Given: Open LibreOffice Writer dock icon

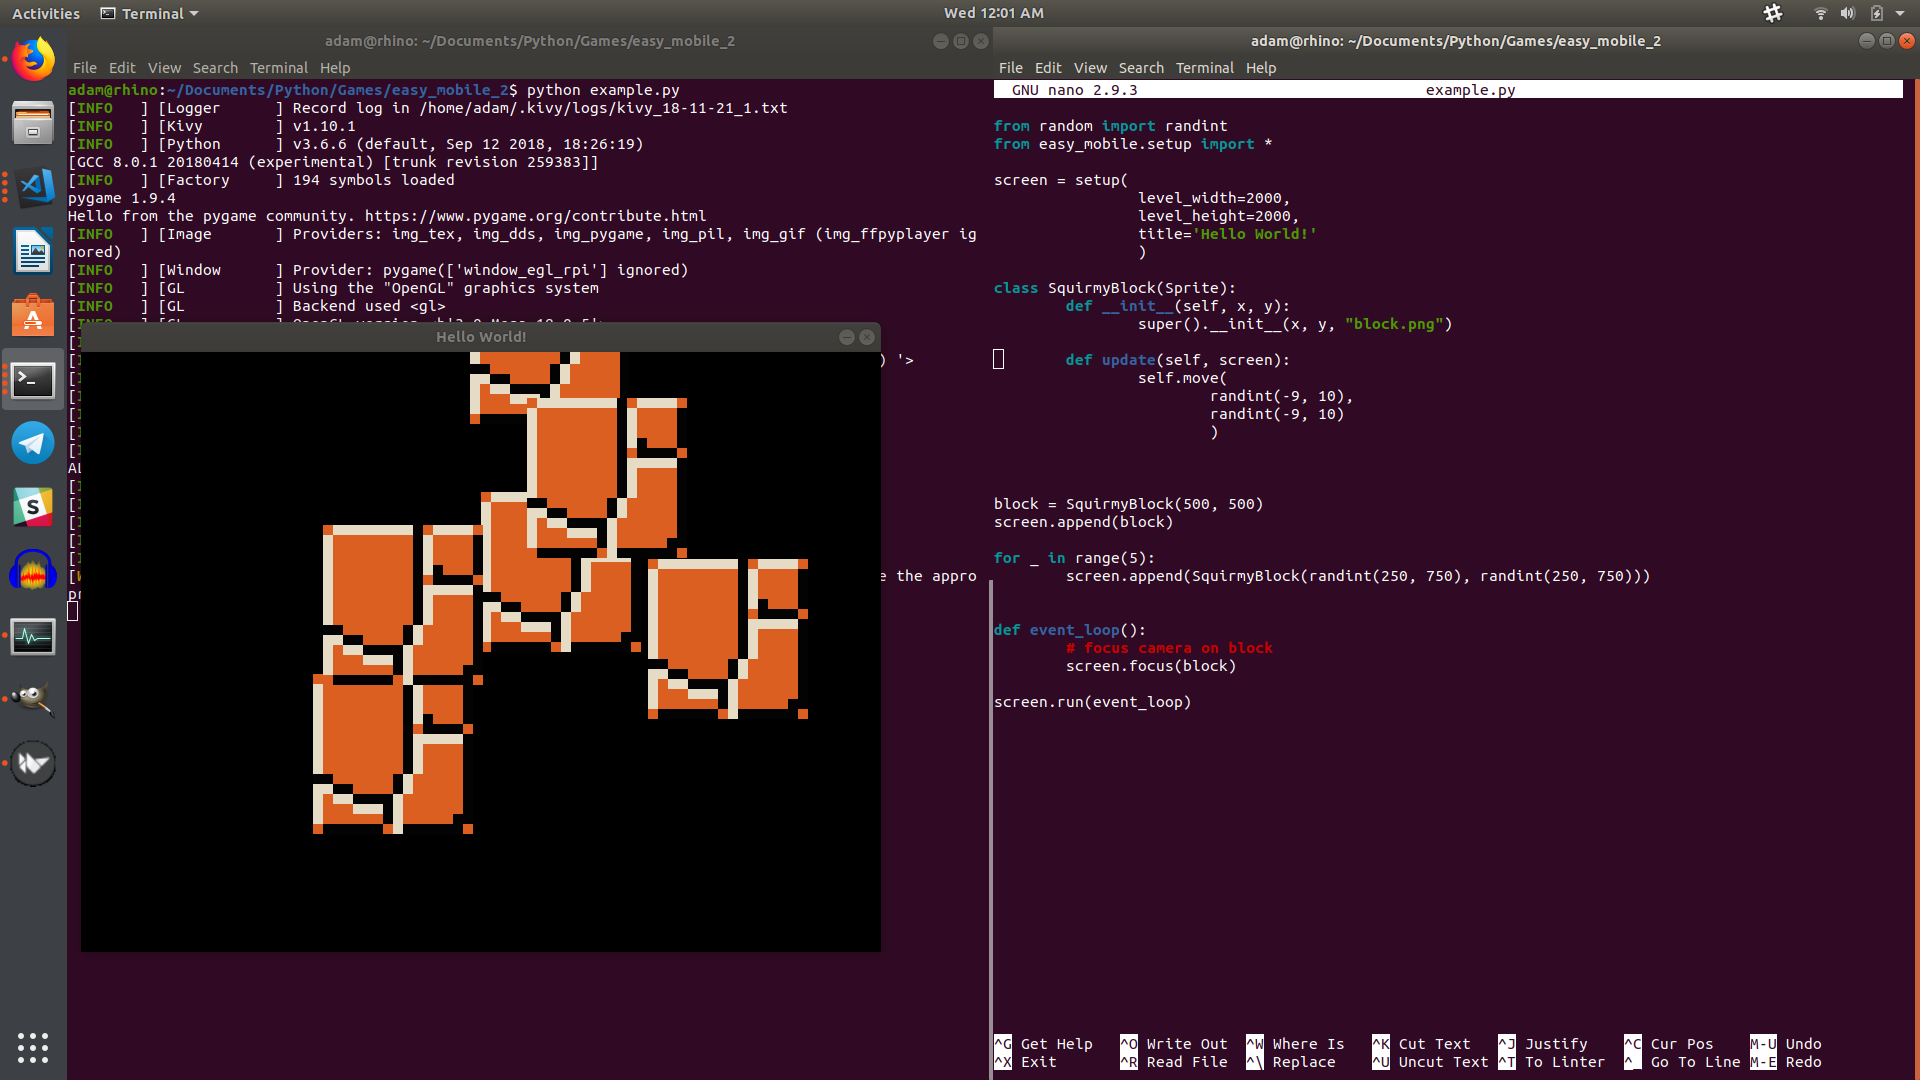Looking at the screenshot, I should [x=33, y=251].
